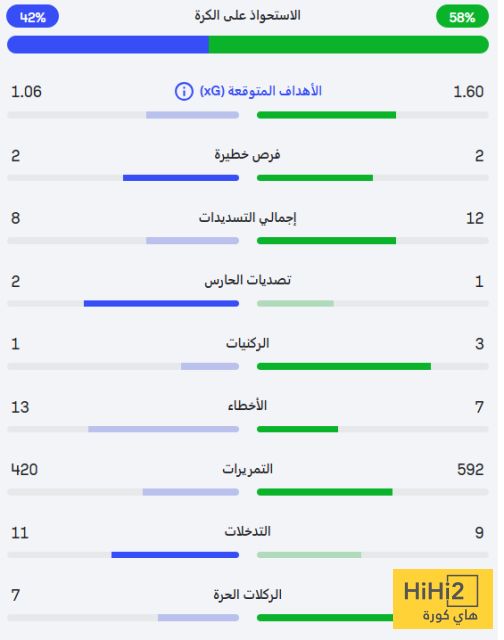Click the xG info icon
Screen dimensions: 504x640
coord(184,91)
